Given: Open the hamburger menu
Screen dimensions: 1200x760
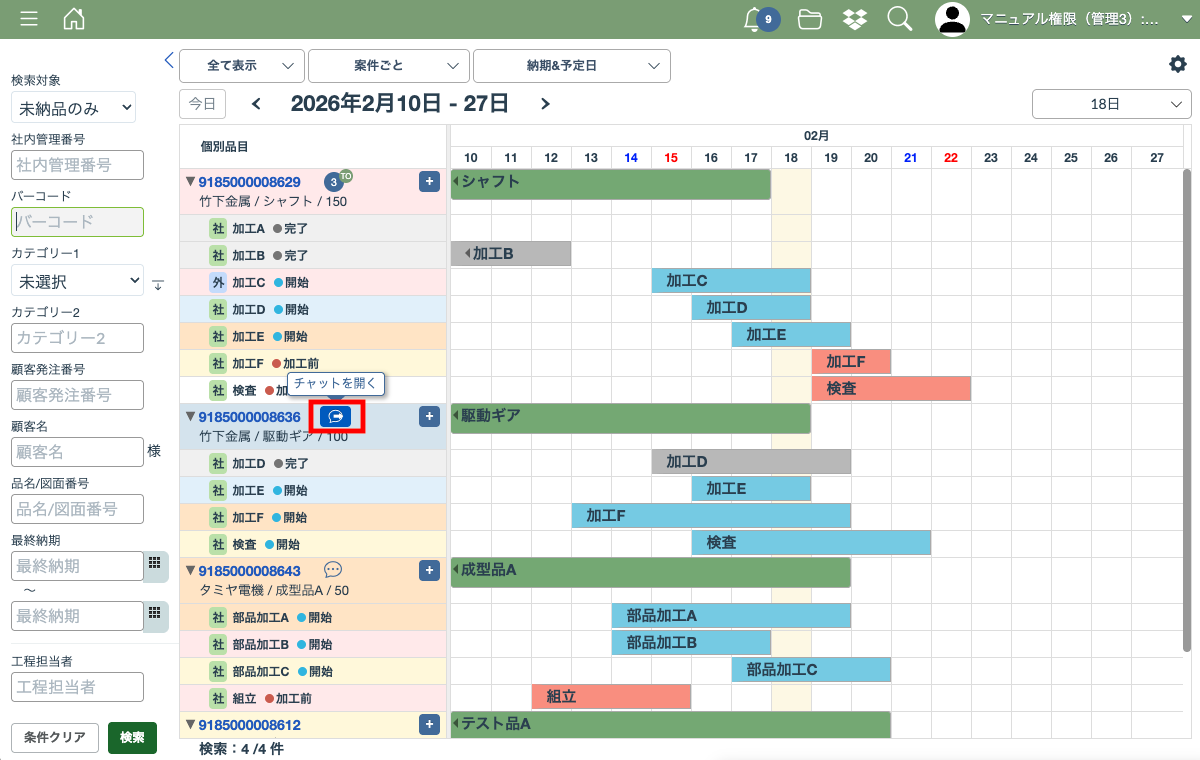Looking at the screenshot, I should coord(29,19).
